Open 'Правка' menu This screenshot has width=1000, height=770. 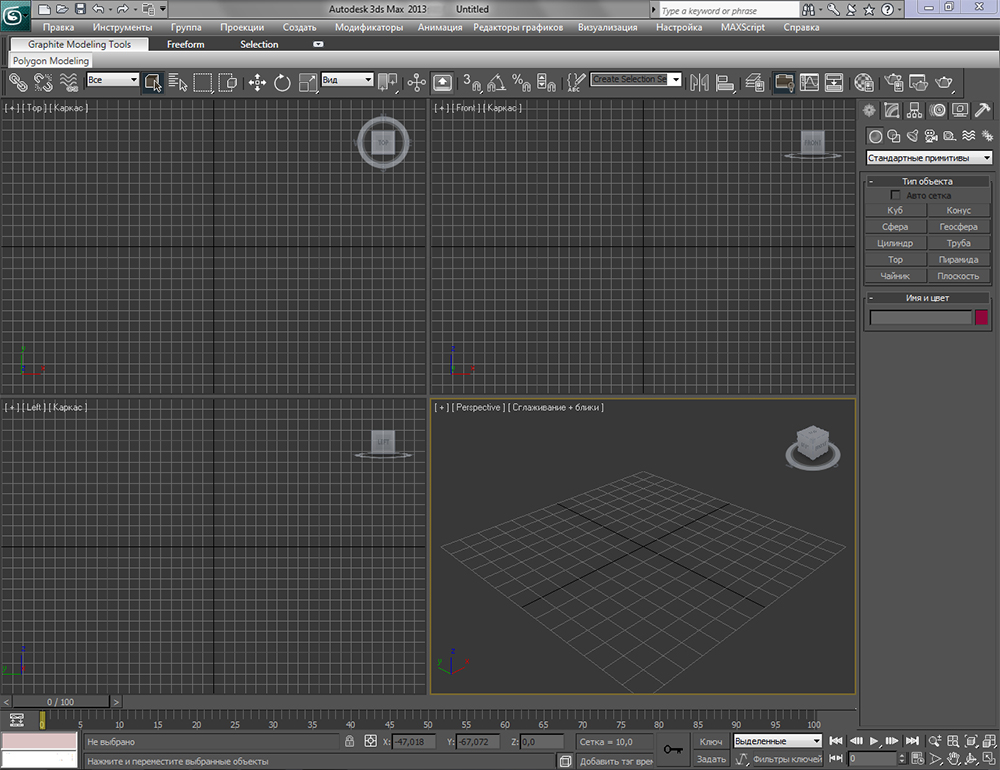point(58,27)
